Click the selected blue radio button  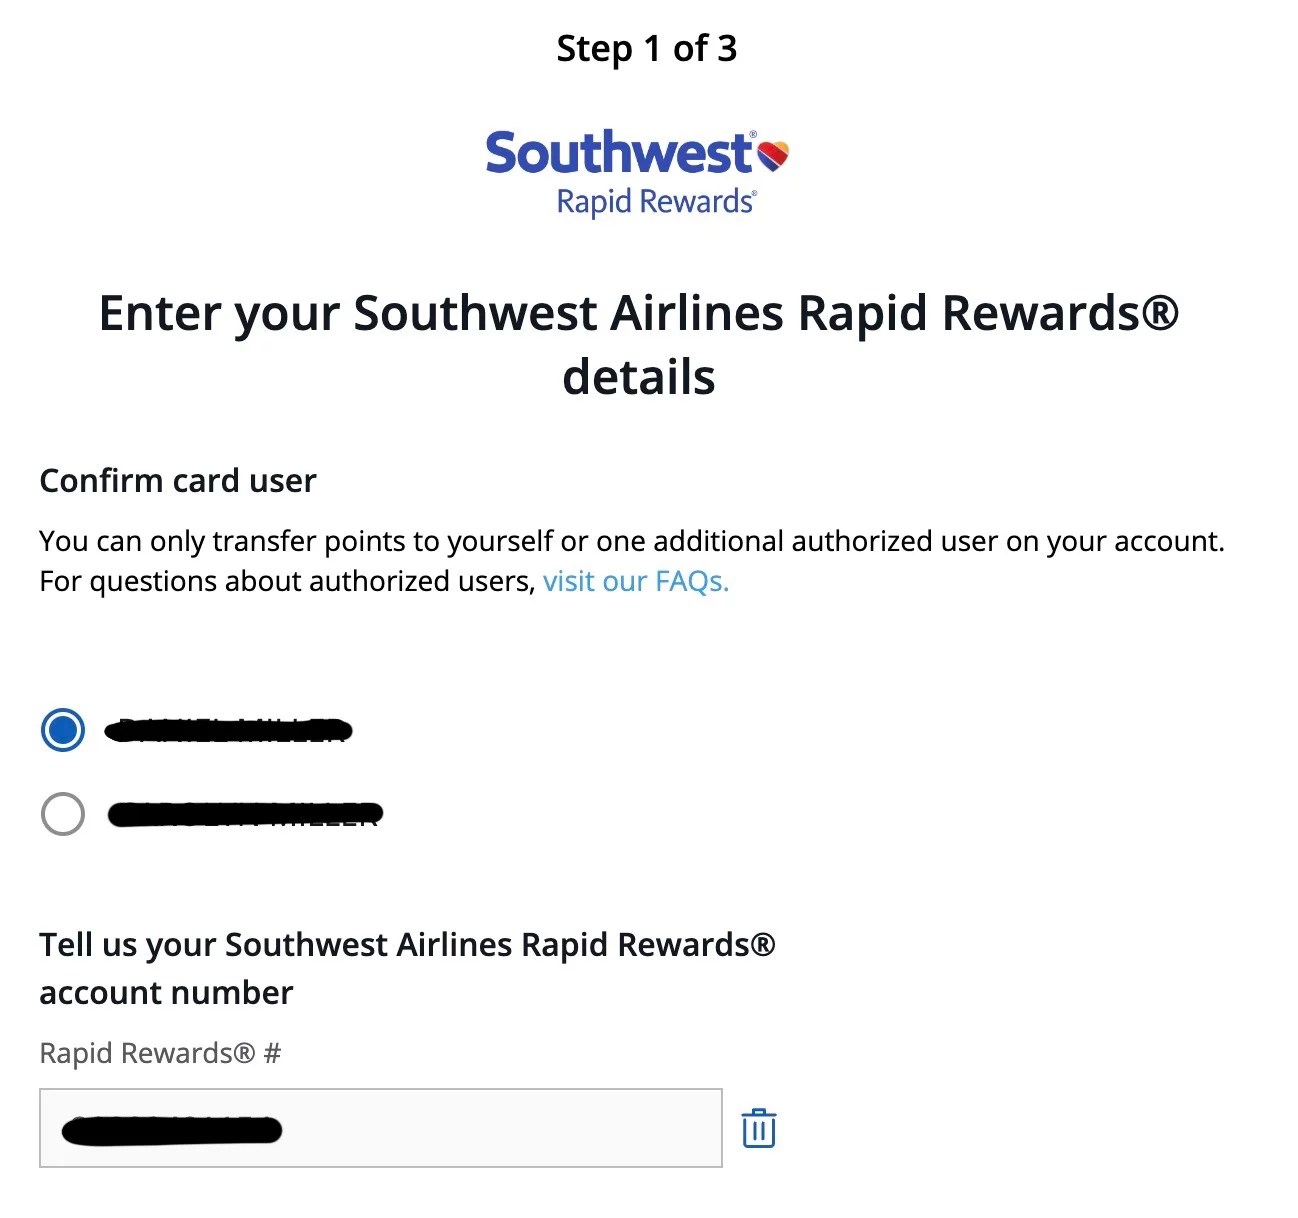click(x=62, y=730)
